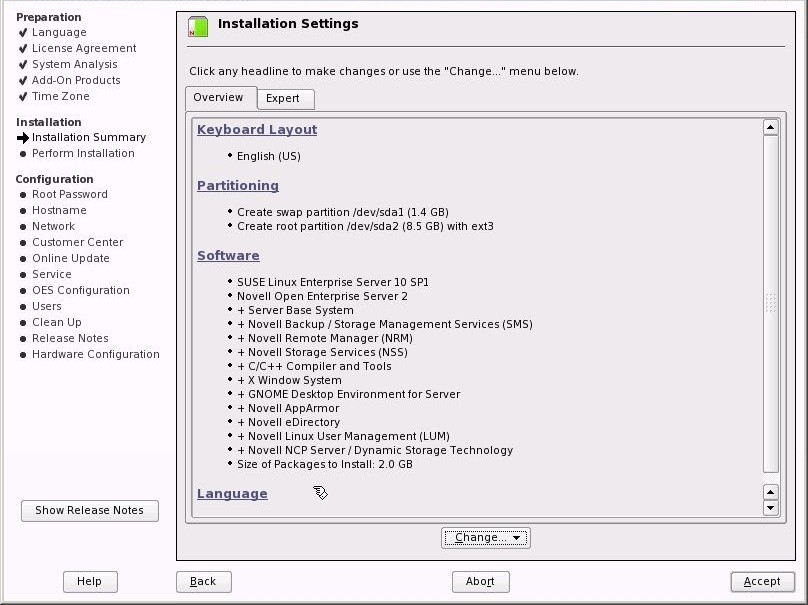808x605 pixels.
Task: Open the Language headline link
Action: pos(232,494)
